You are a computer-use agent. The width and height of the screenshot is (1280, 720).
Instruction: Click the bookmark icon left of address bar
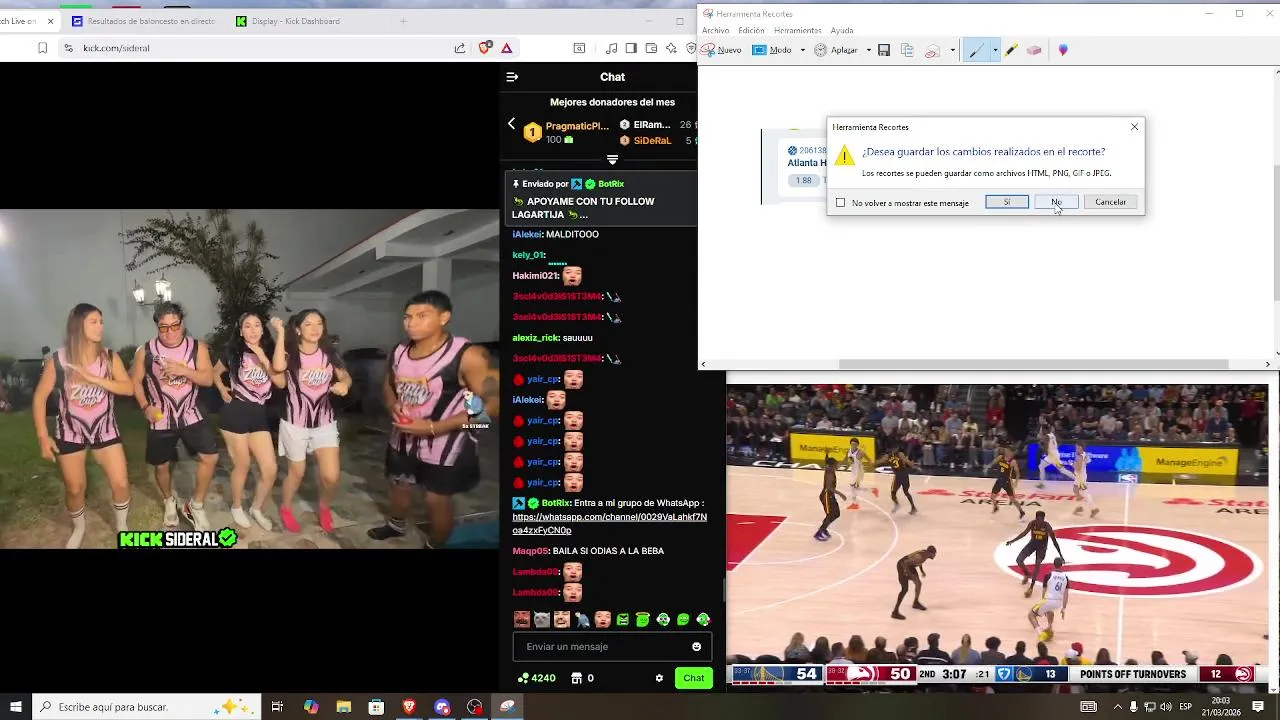(42, 48)
